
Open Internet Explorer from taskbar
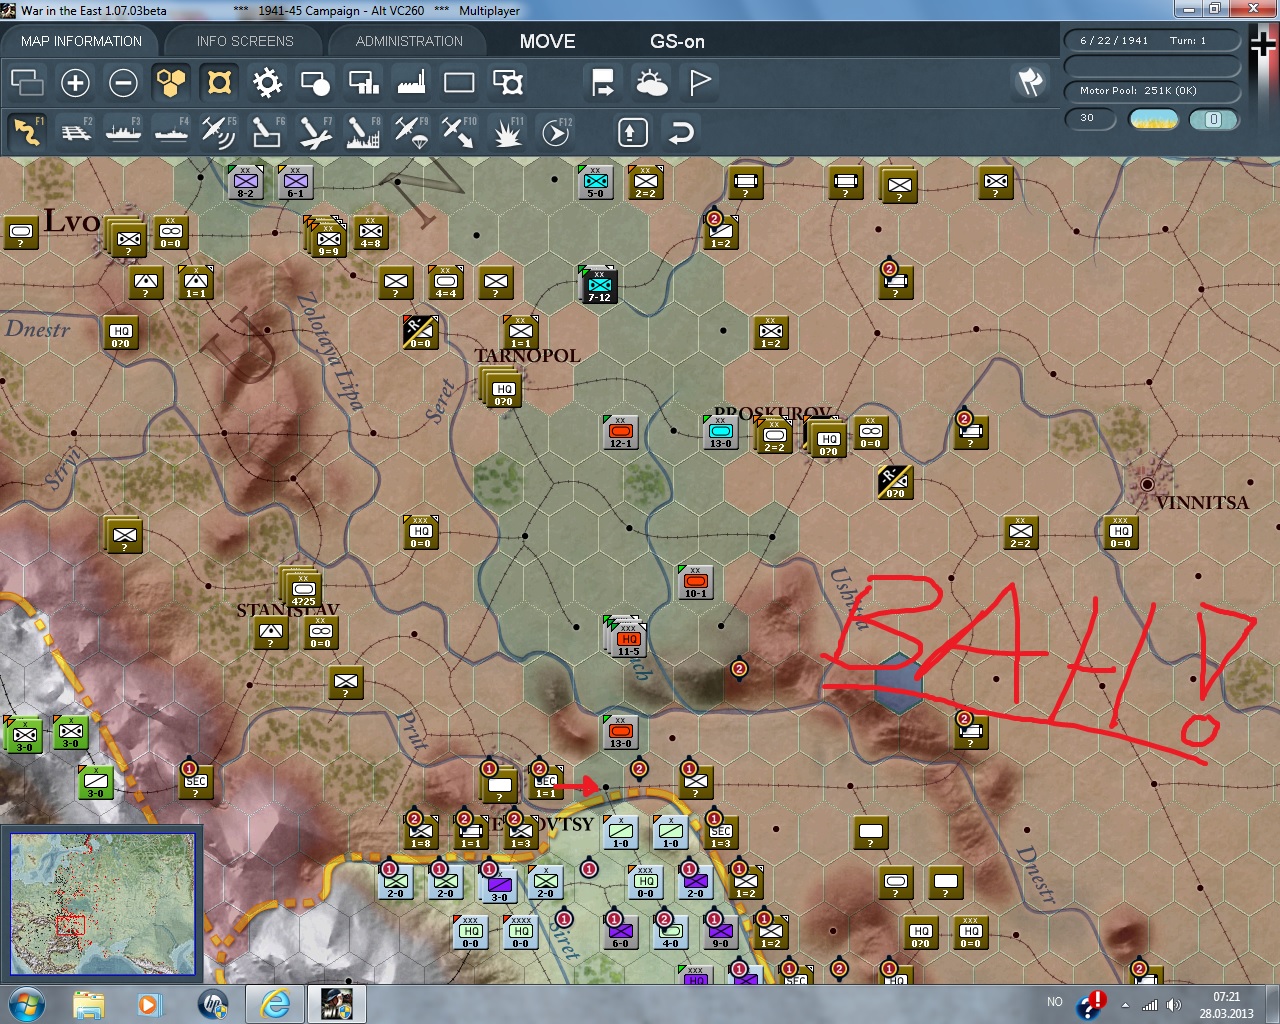pyautogui.click(x=275, y=1004)
